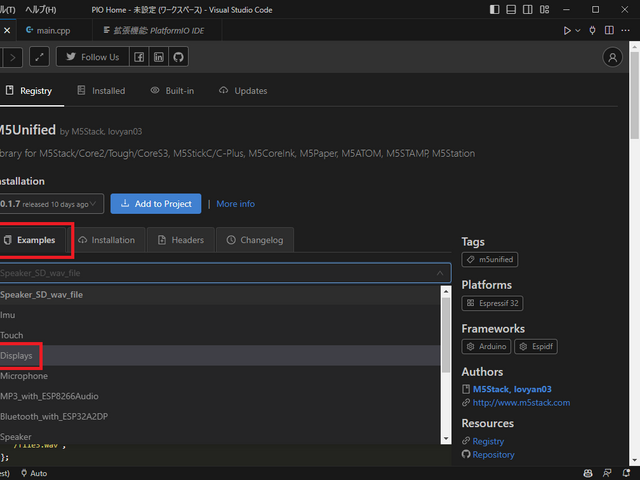Run the code via the play icon
Viewport: 640px width, 480px height.
(567, 31)
